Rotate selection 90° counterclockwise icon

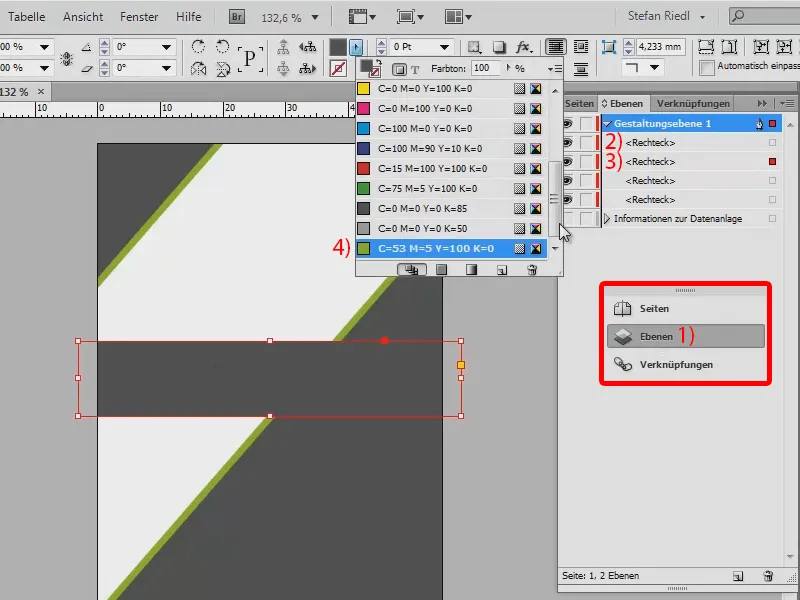click(x=222, y=47)
